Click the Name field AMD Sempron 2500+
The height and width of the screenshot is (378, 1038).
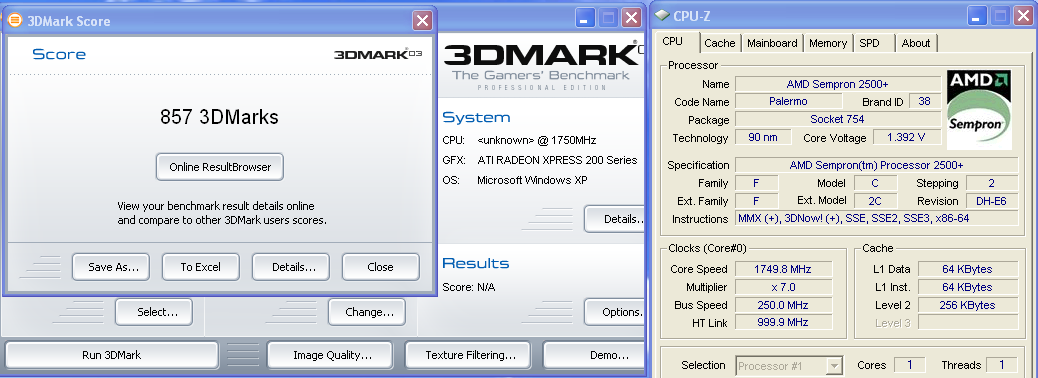pyautogui.click(x=837, y=84)
